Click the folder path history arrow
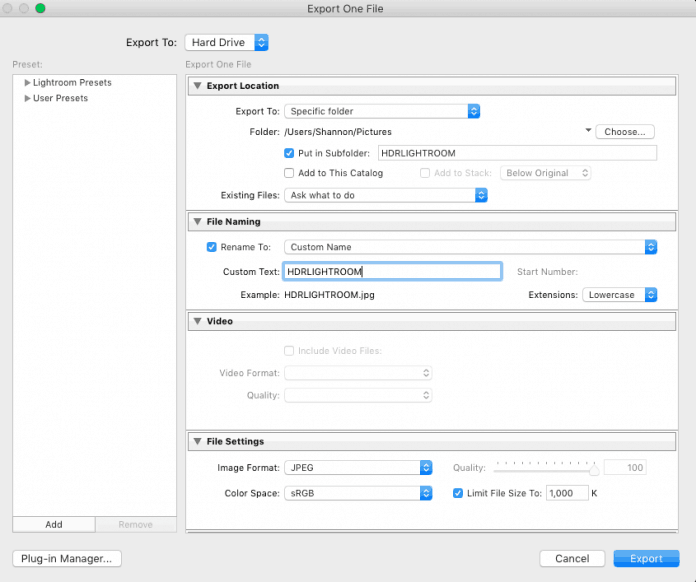Image resolution: width=696 pixels, height=582 pixels. click(588, 131)
